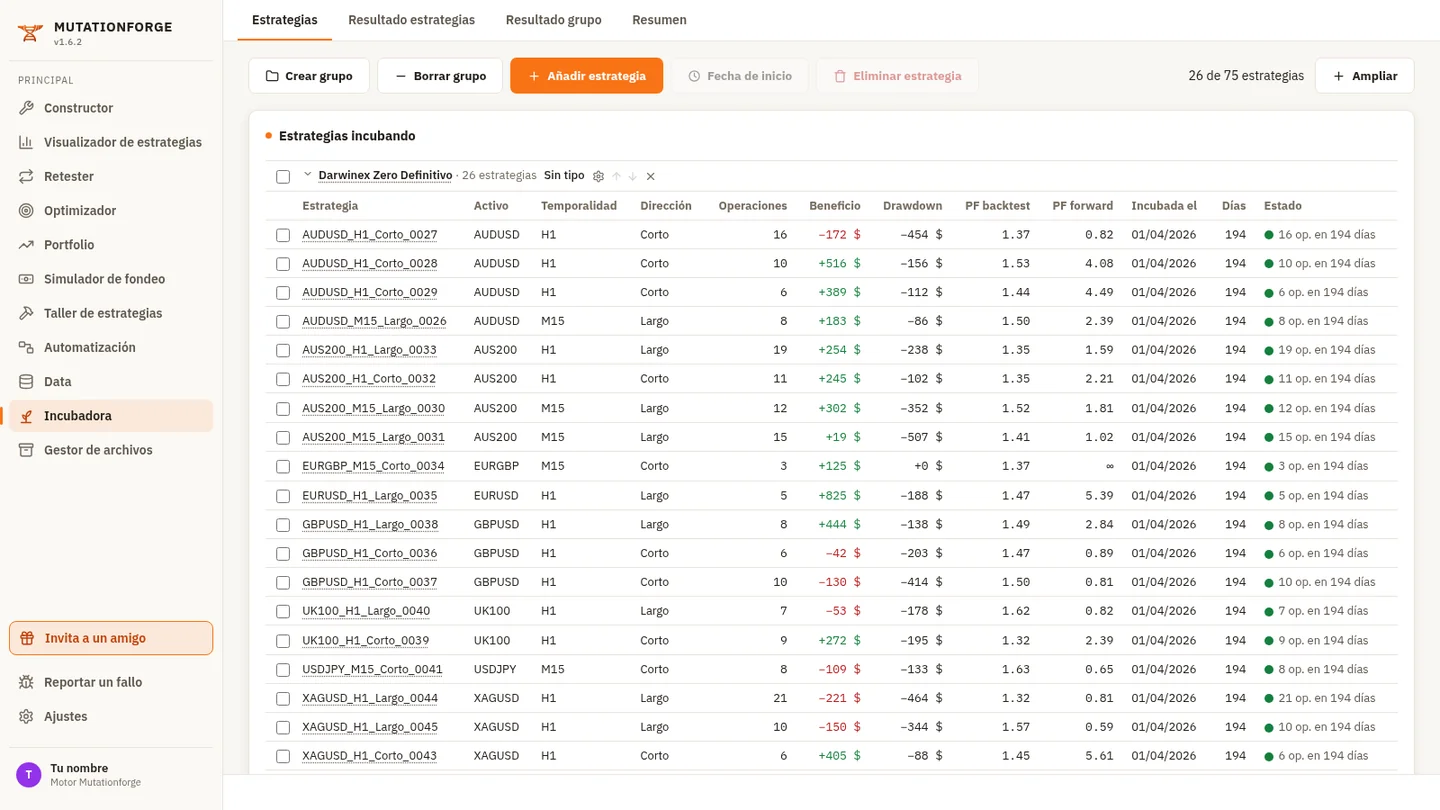Screen dimensions: 1440x810
Task: Open Gestor de archivos archive icon
Action: 26,450
